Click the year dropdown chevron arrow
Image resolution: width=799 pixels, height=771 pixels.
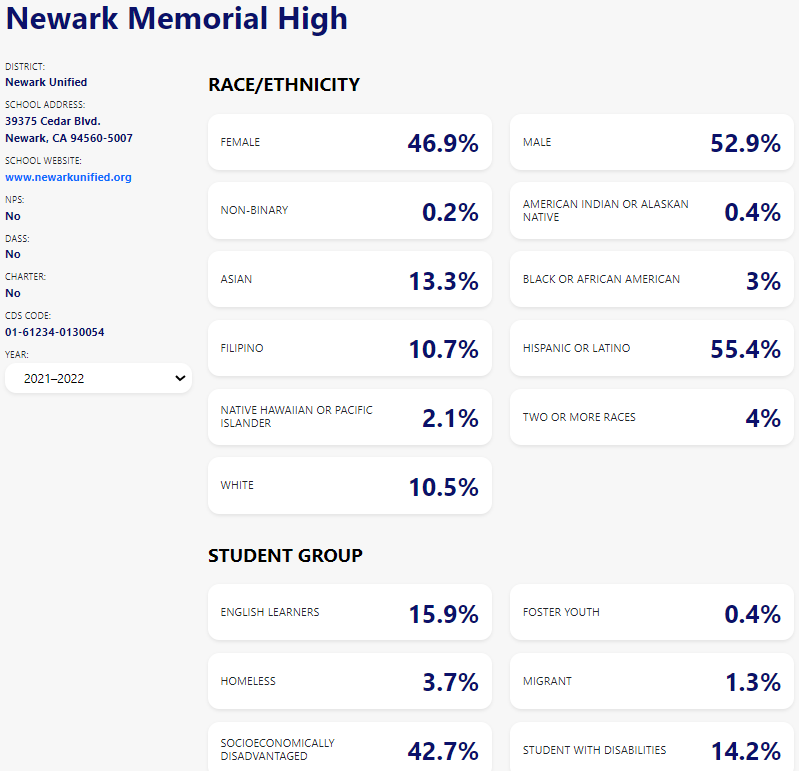click(180, 378)
